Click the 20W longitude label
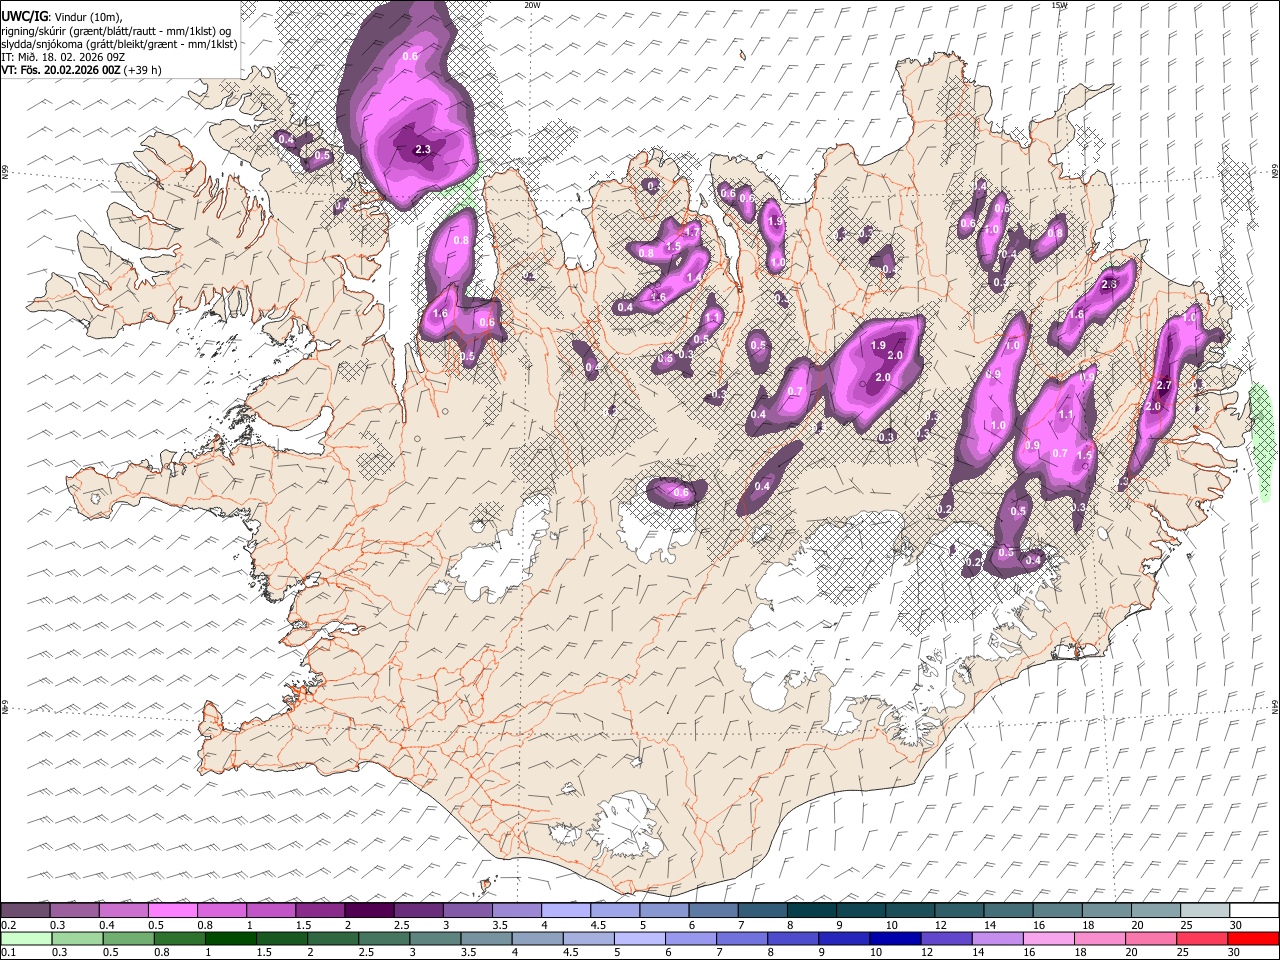The height and width of the screenshot is (960, 1280). coord(533,5)
